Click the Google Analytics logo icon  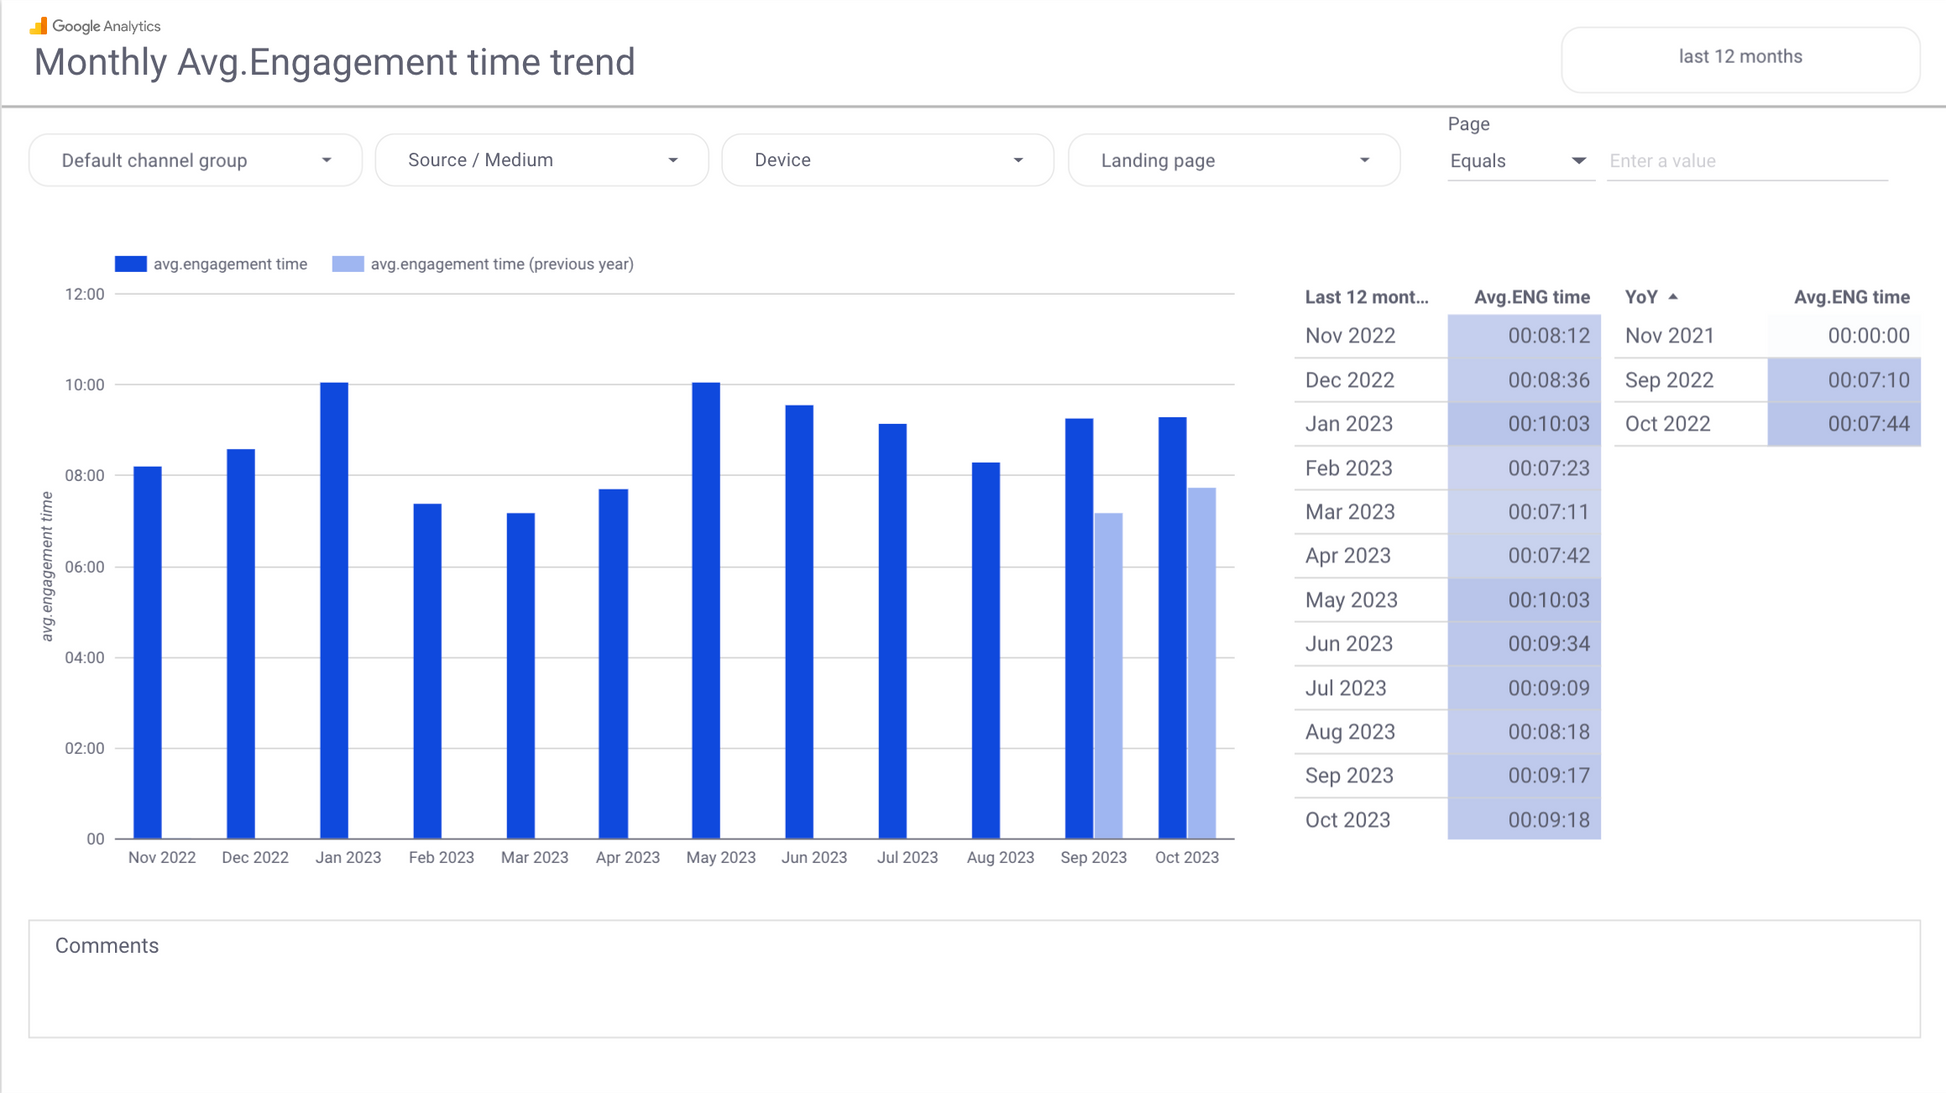(x=38, y=26)
